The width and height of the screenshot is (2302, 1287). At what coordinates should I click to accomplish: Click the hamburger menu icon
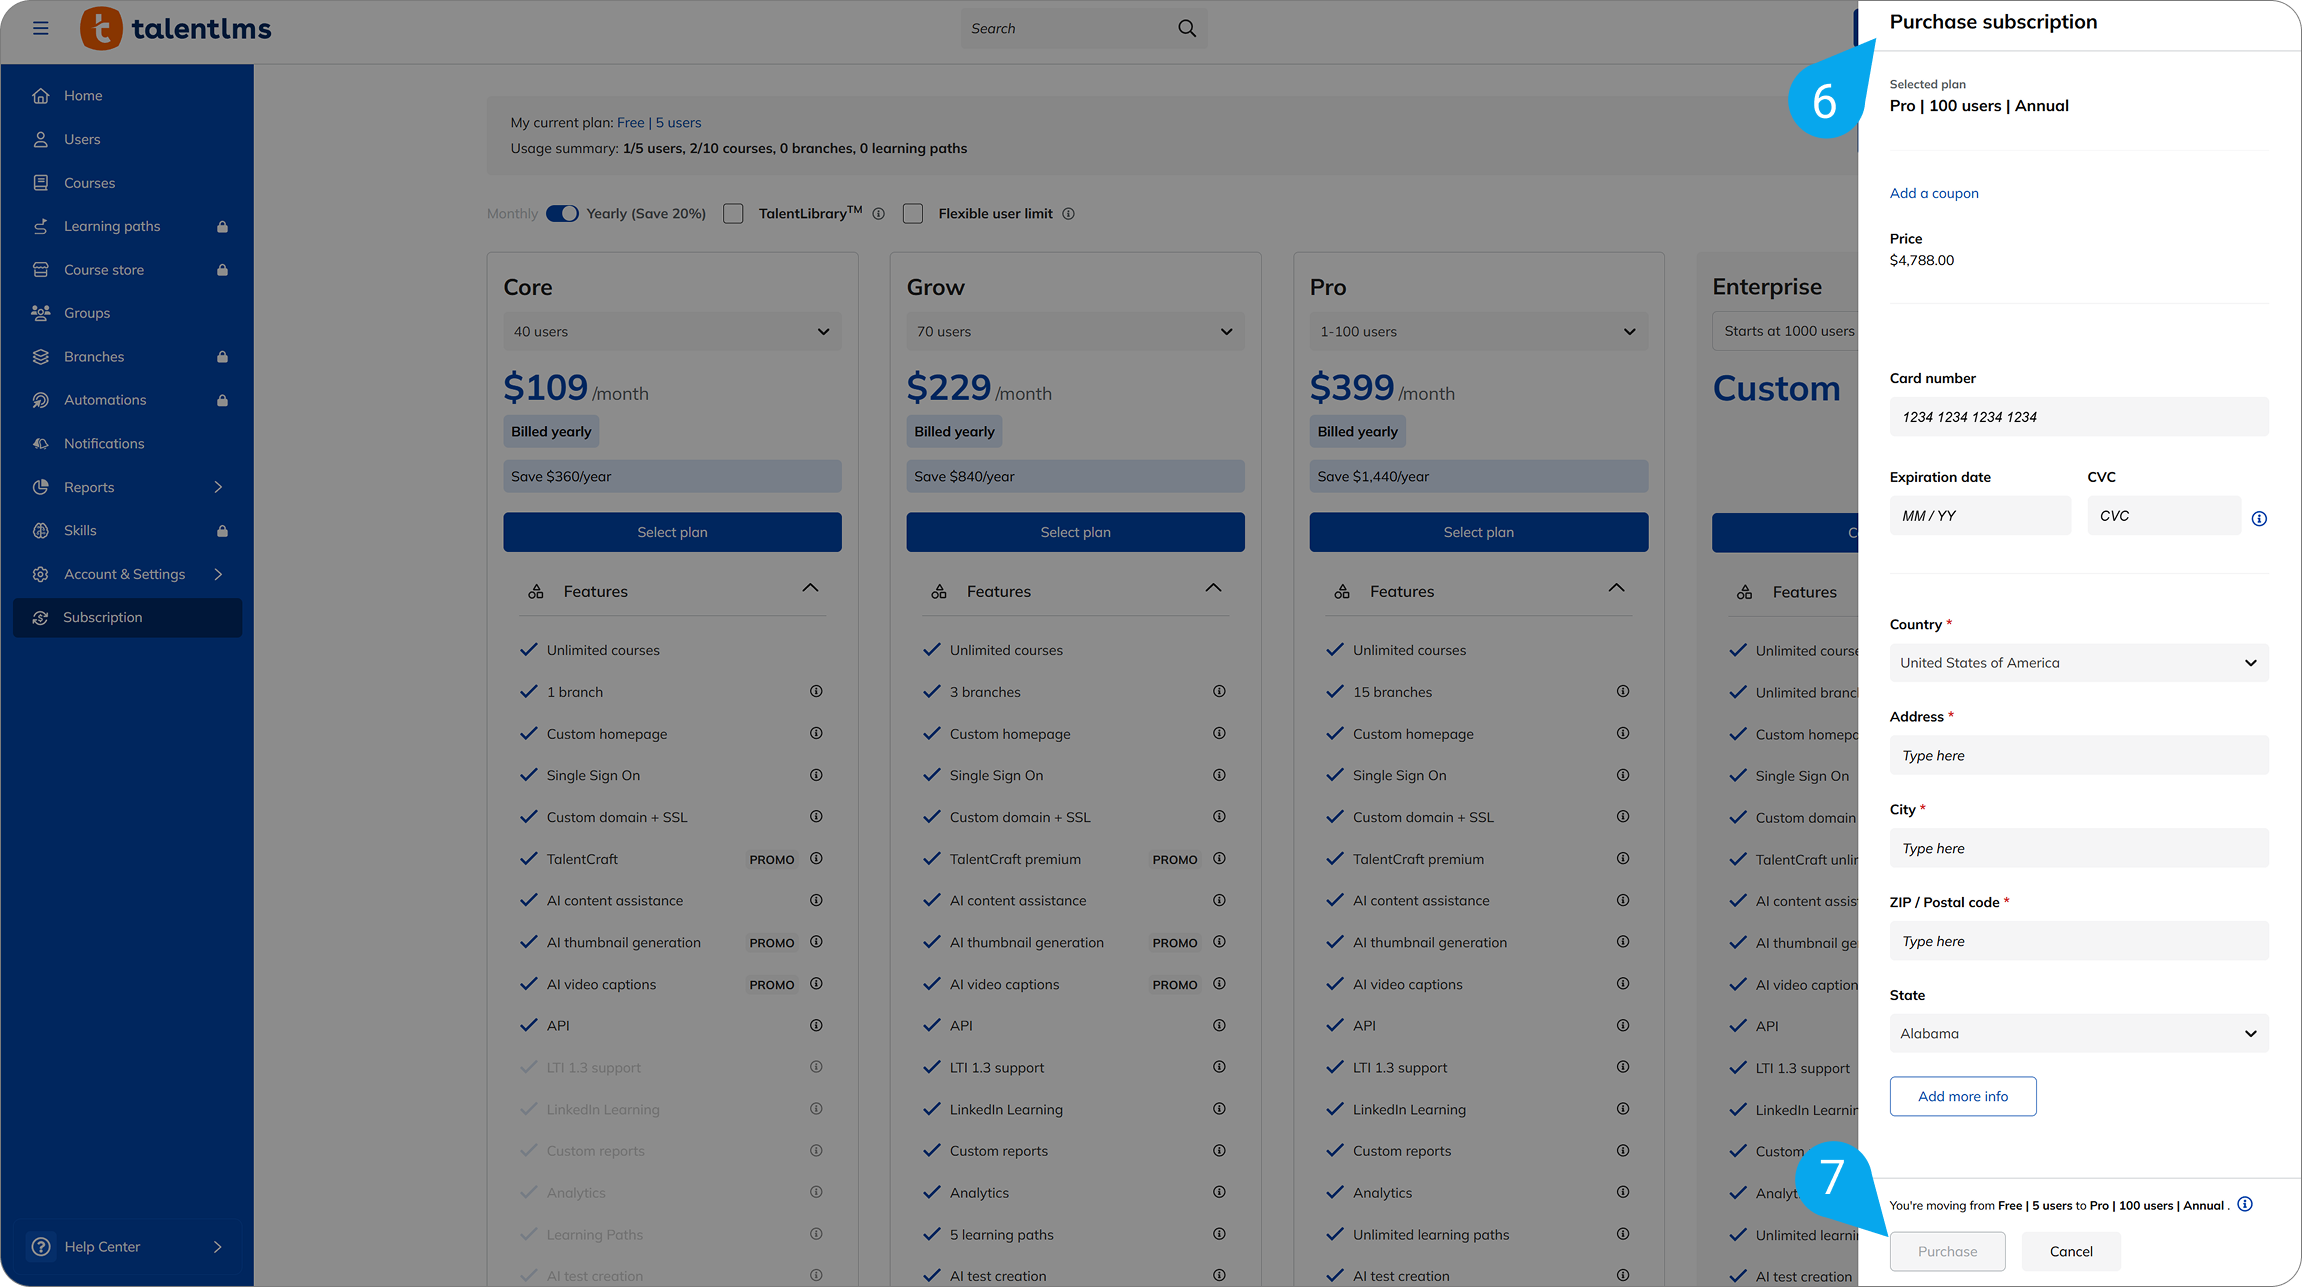[x=41, y=28]
